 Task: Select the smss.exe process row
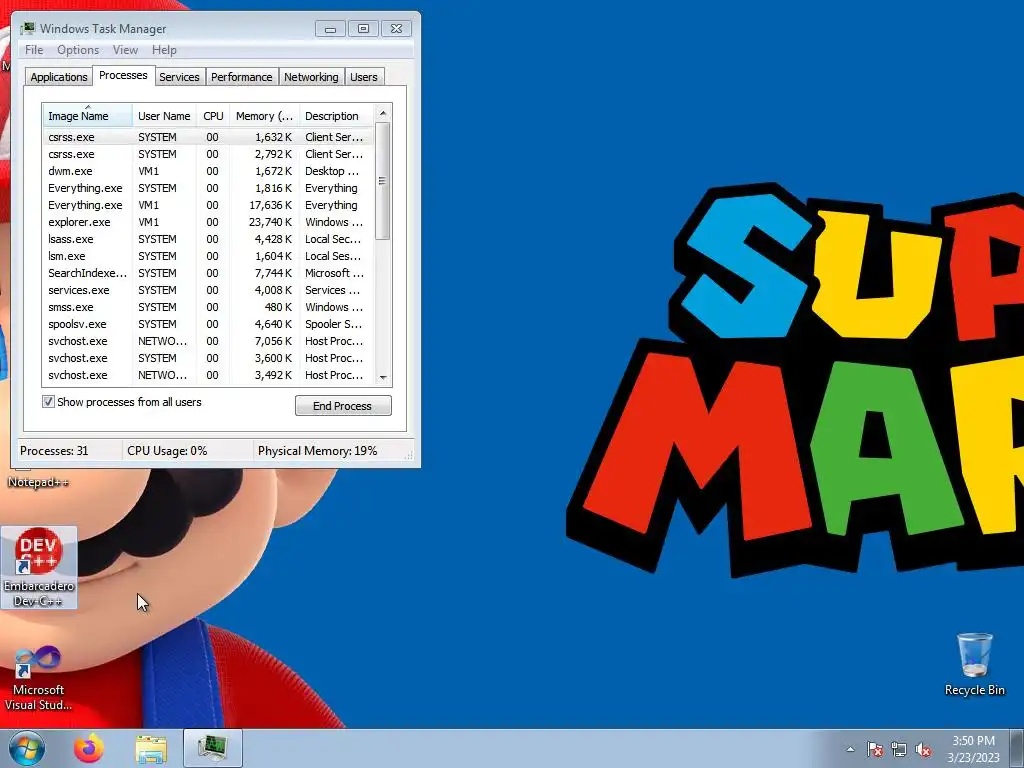tap(208, 307)
